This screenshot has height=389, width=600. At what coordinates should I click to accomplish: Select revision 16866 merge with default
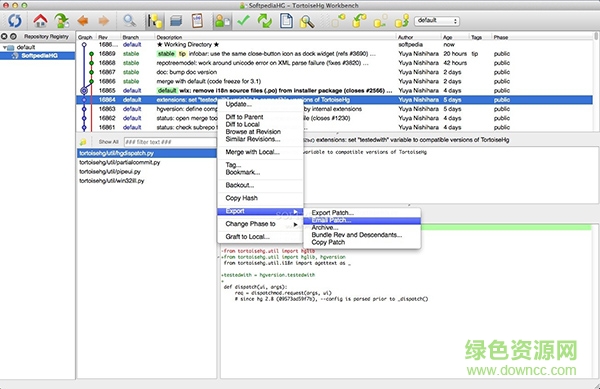pyautogui.click(x=335, y=81)
